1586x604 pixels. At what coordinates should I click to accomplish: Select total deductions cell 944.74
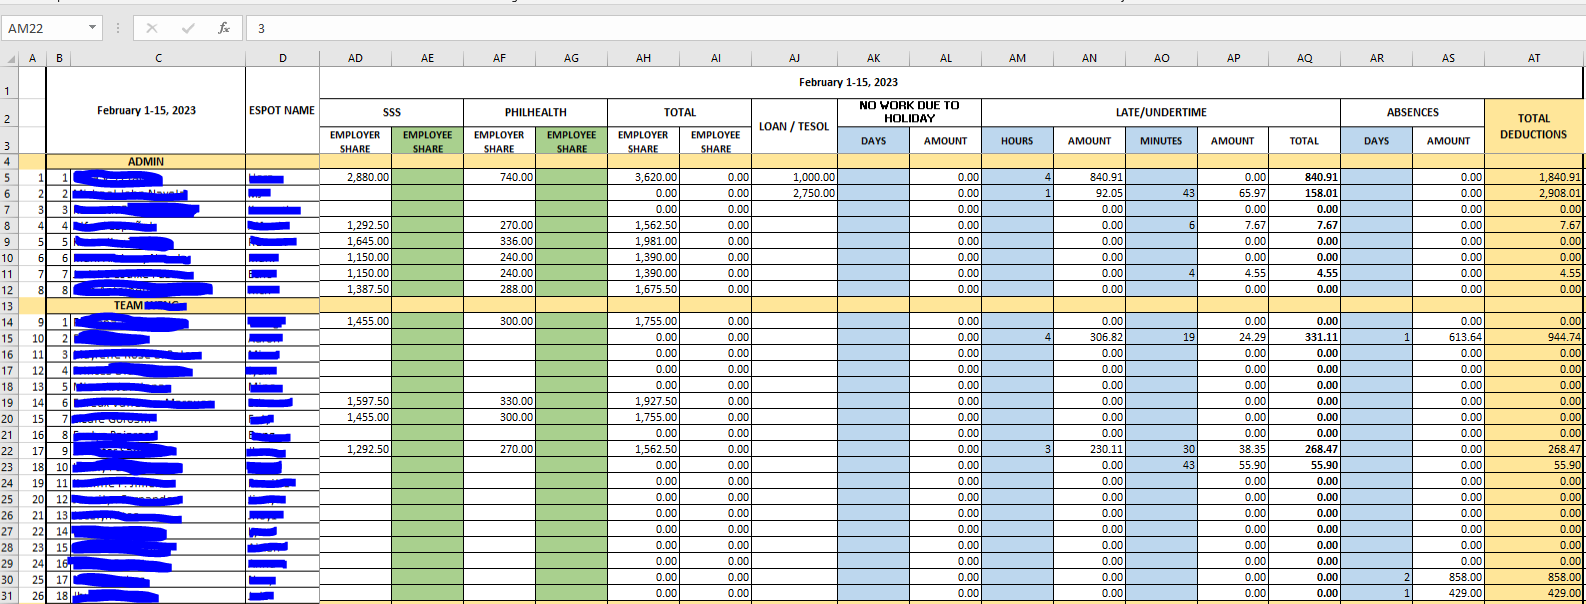click(1534, 337)
